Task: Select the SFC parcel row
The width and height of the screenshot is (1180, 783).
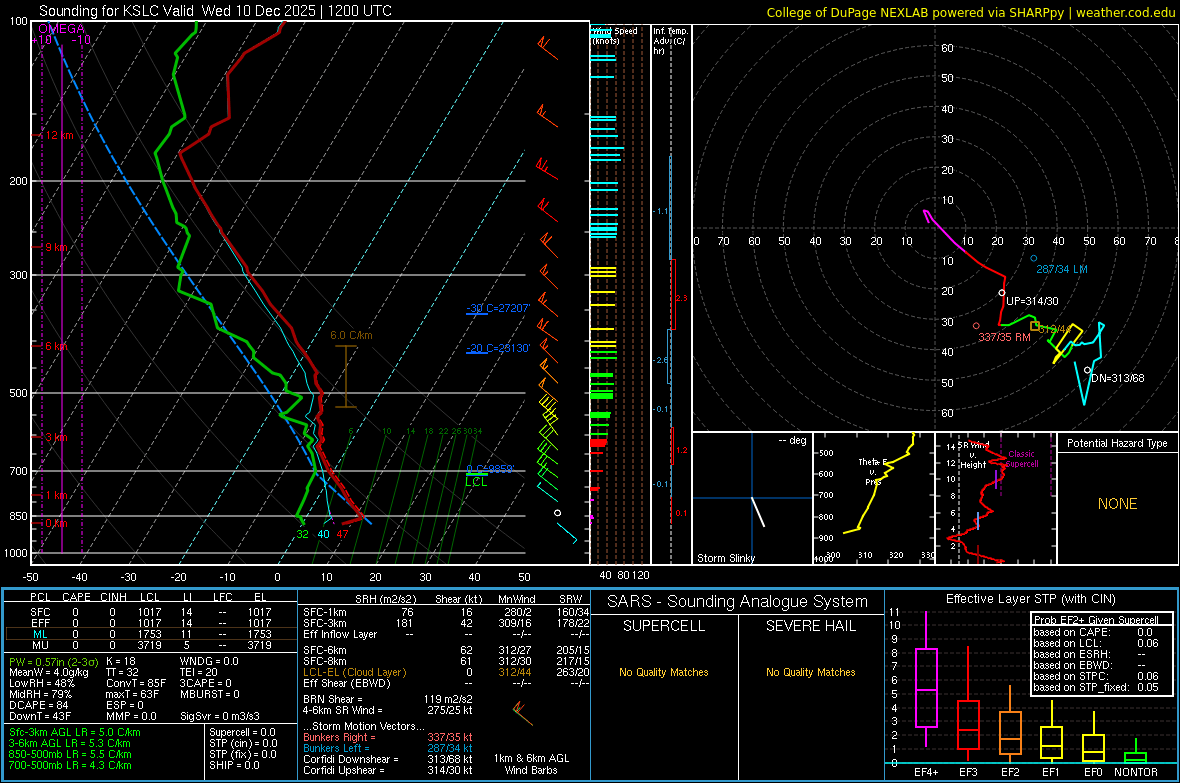Action: click(x=151, y=612)
